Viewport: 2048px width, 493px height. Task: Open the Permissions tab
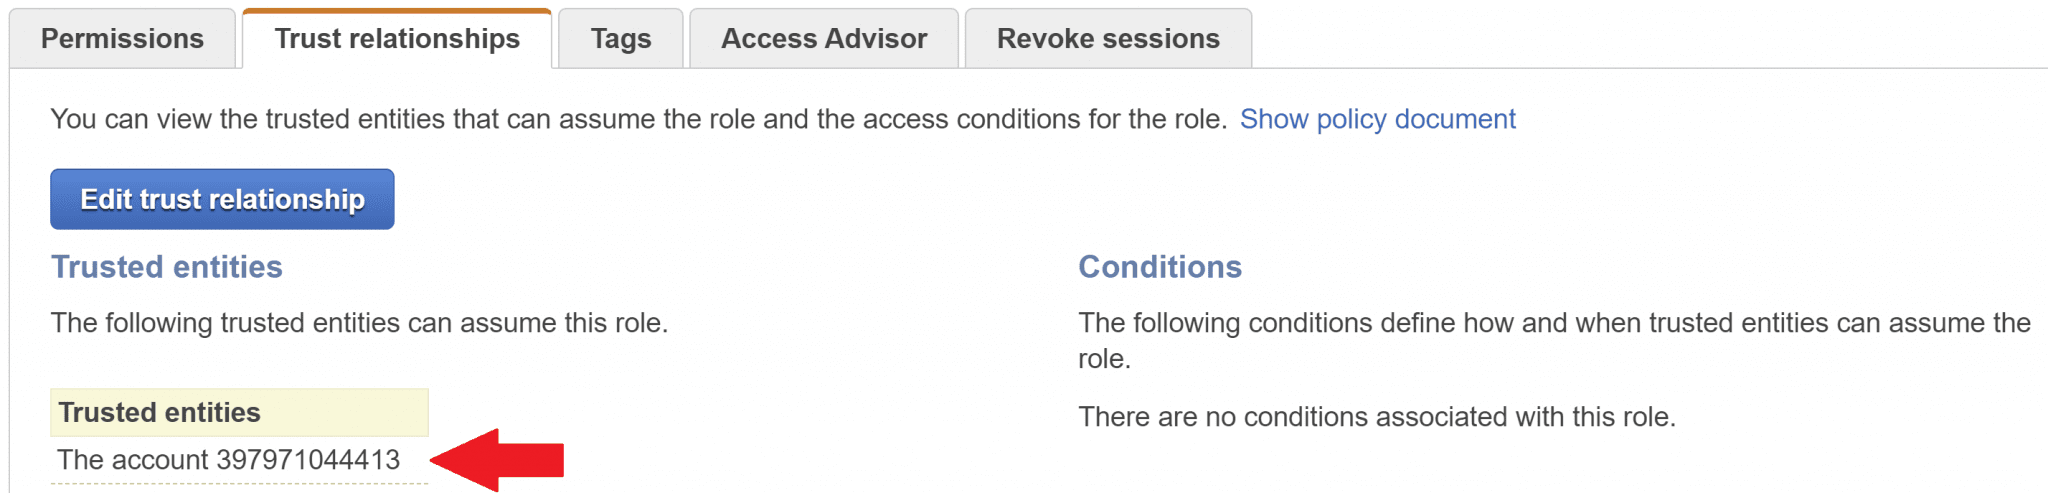pyautogui.click(x=122, y=39)
